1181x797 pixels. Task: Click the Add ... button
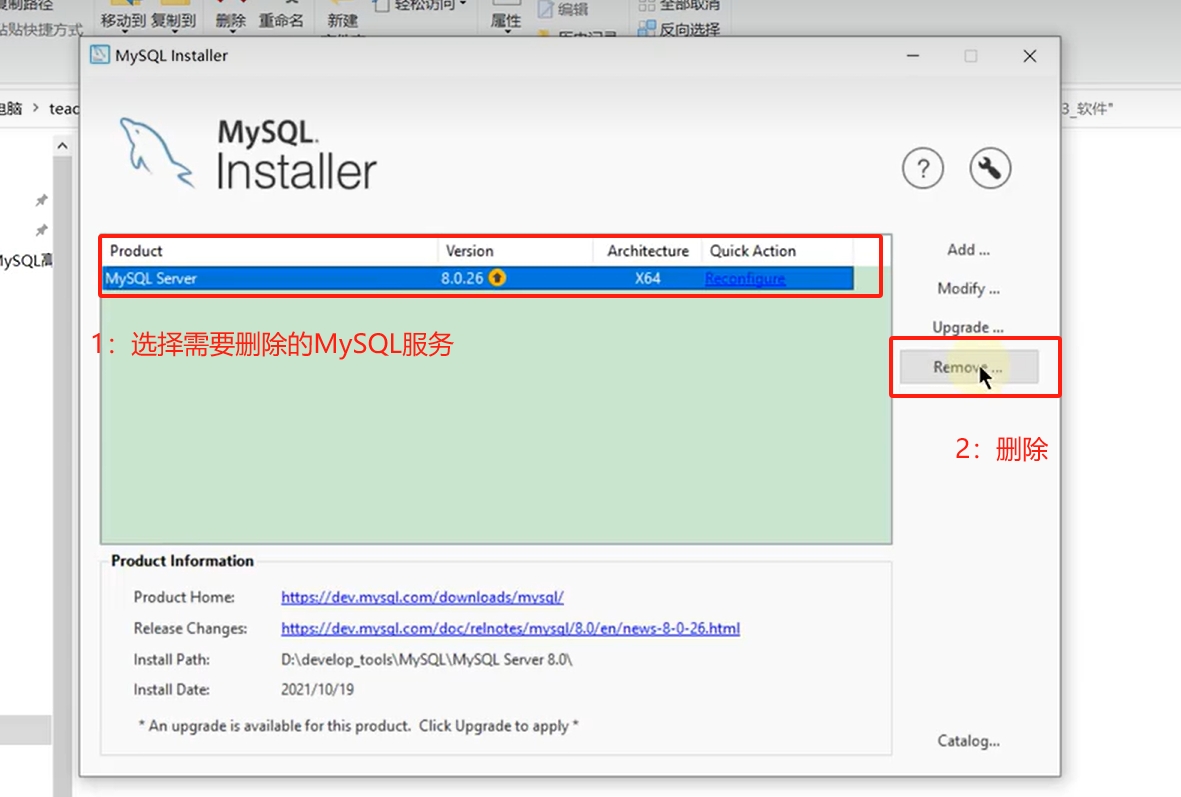coord(969,250)
